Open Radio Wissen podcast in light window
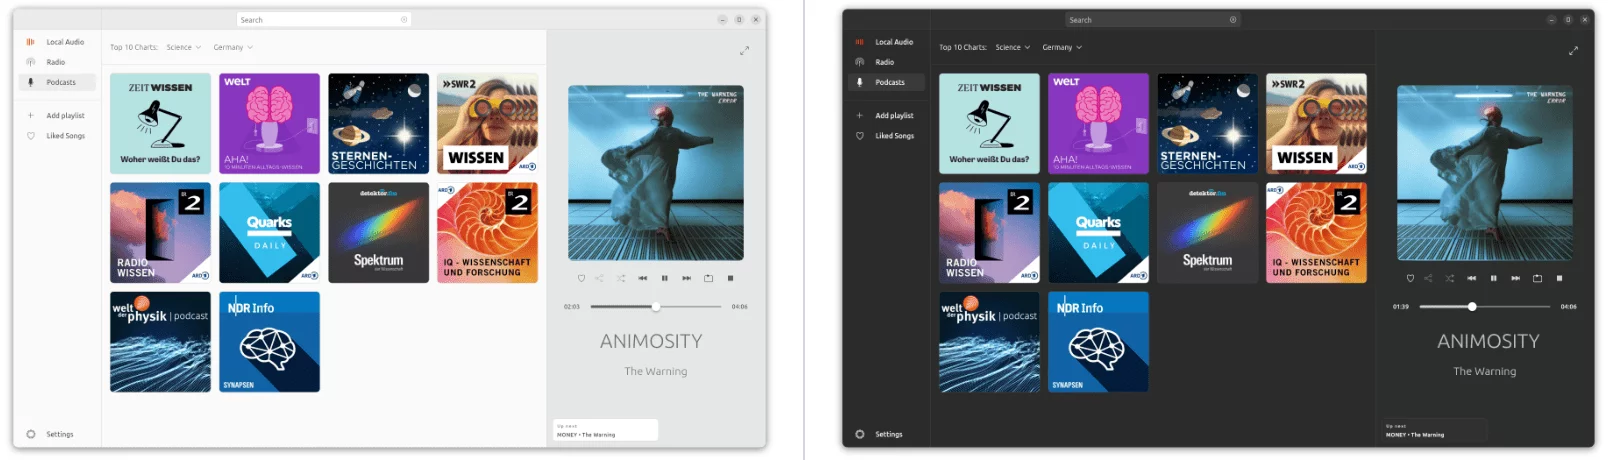1608x460 pixels. [160, 232]
